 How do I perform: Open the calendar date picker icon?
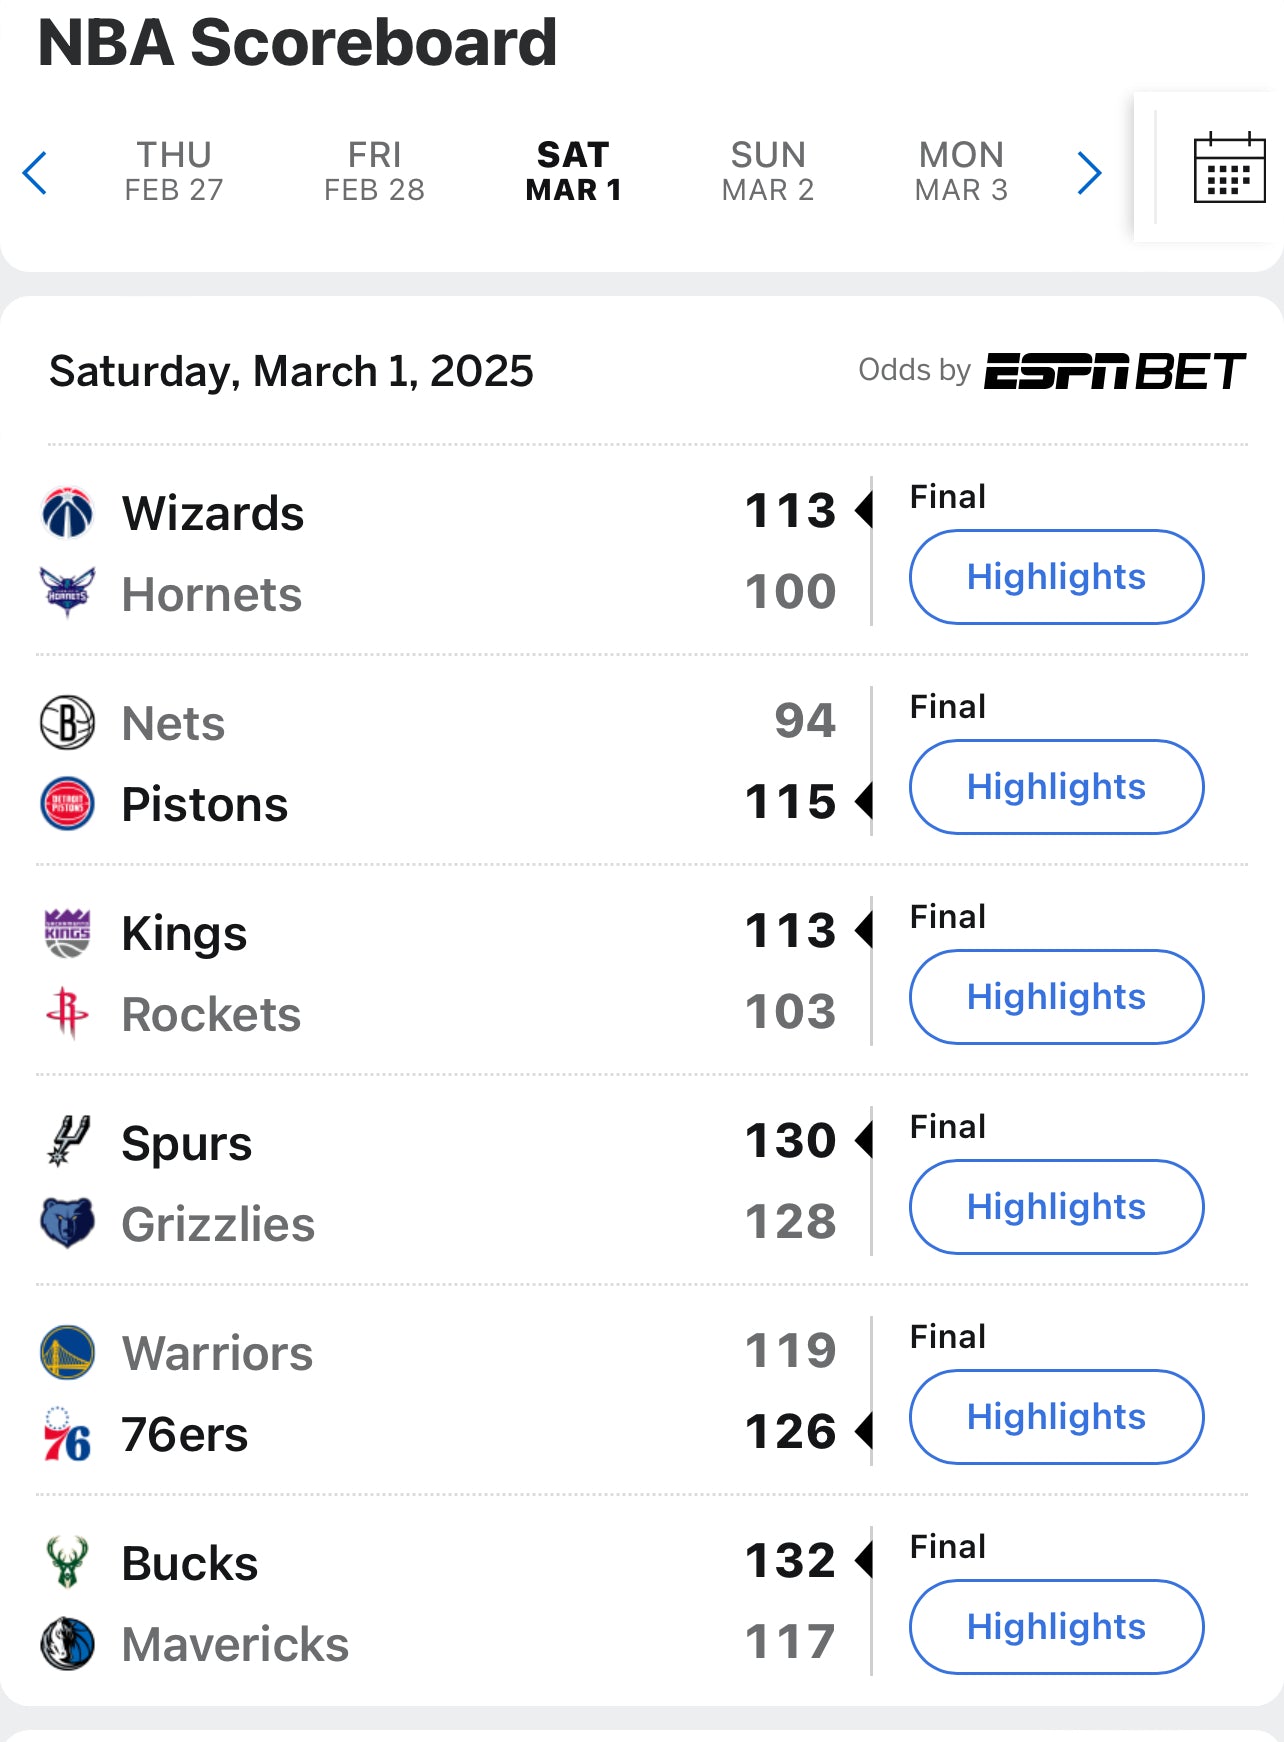click(x=1229, y=168)
